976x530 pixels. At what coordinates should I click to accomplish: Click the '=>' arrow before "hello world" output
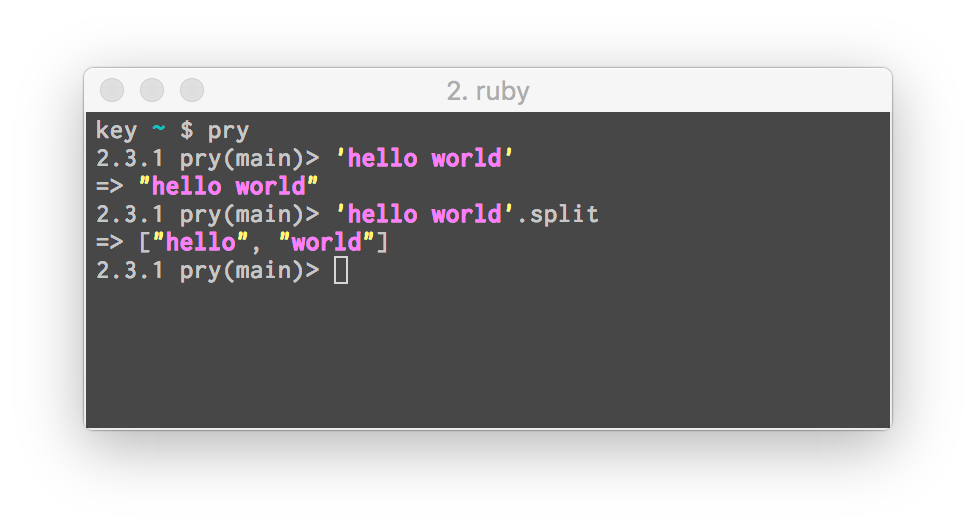[x=110, y=186]
